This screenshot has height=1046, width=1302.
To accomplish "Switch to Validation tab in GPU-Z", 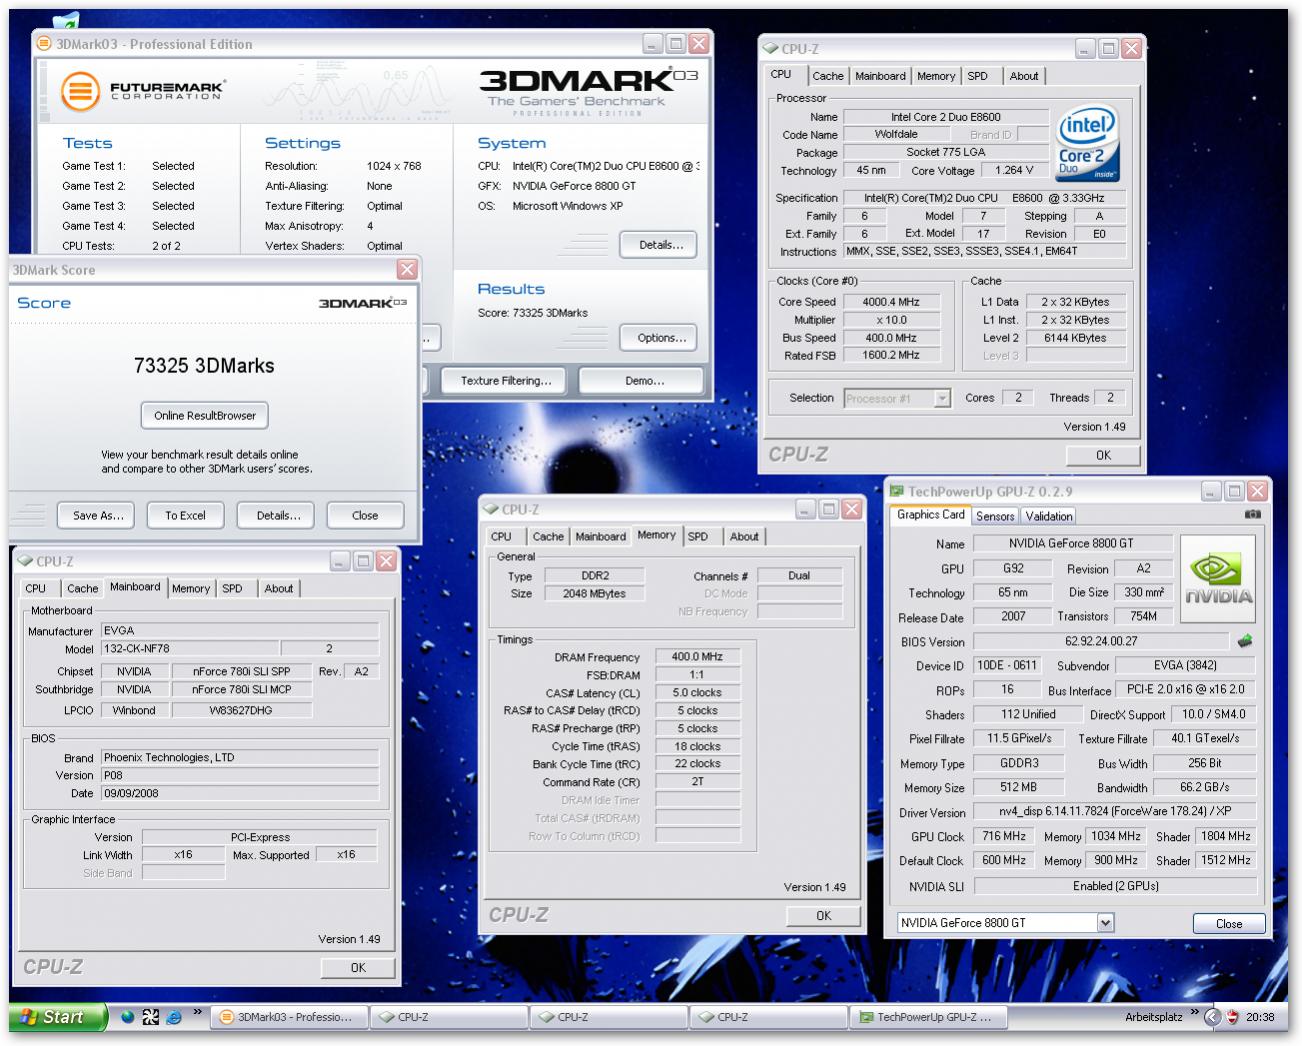I will [x=1049, y=516].
